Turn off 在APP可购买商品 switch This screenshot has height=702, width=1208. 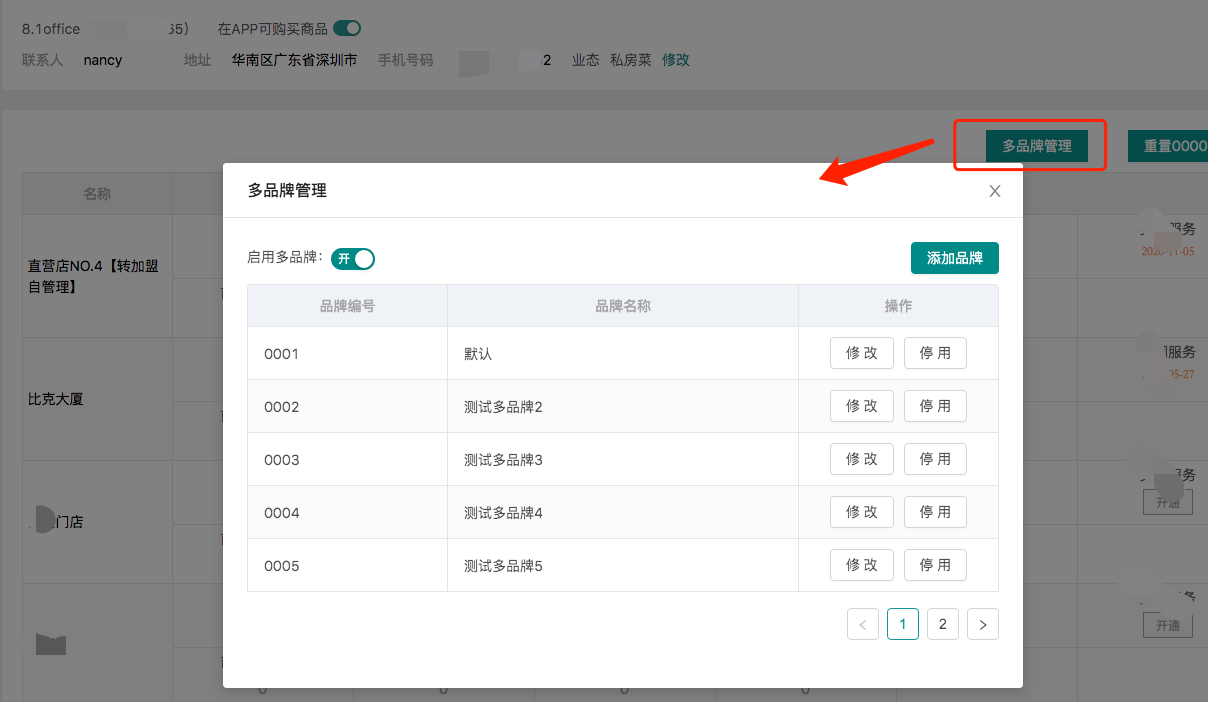point(346,28)
